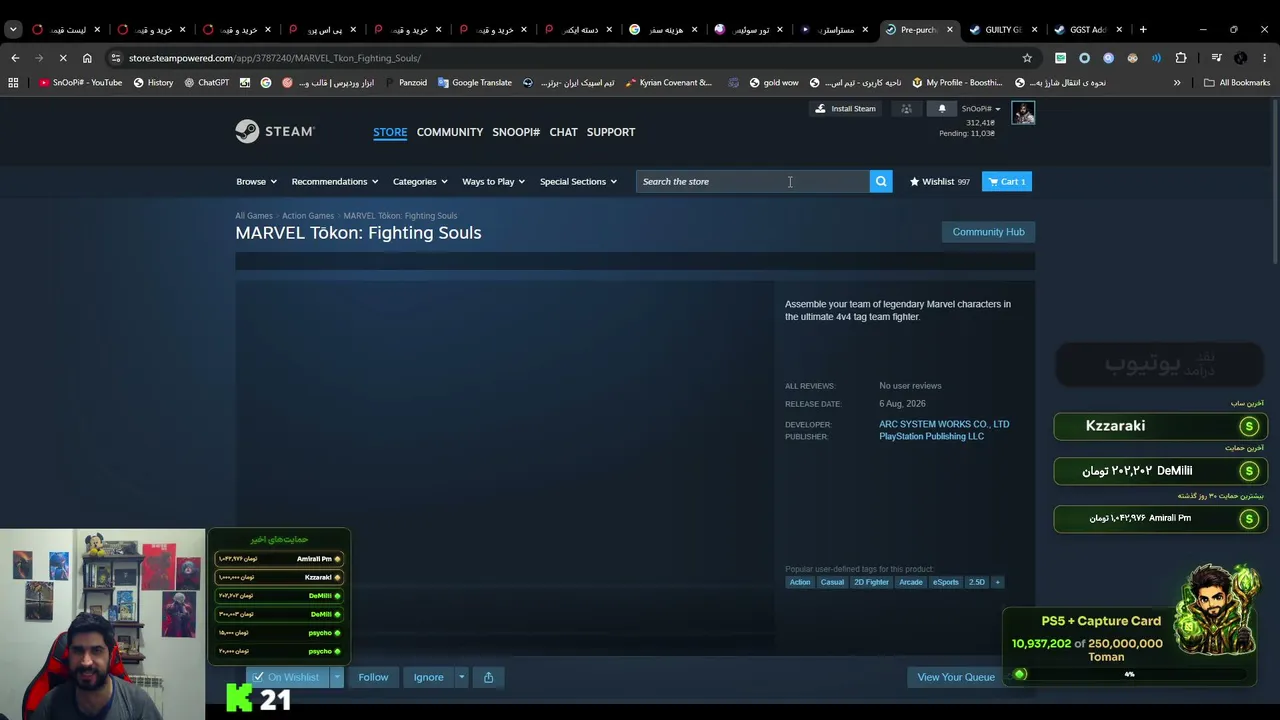The height and width of the screenshot is (720, 1280).
Task: View site information in the address bar
Action: pos(116,58)
